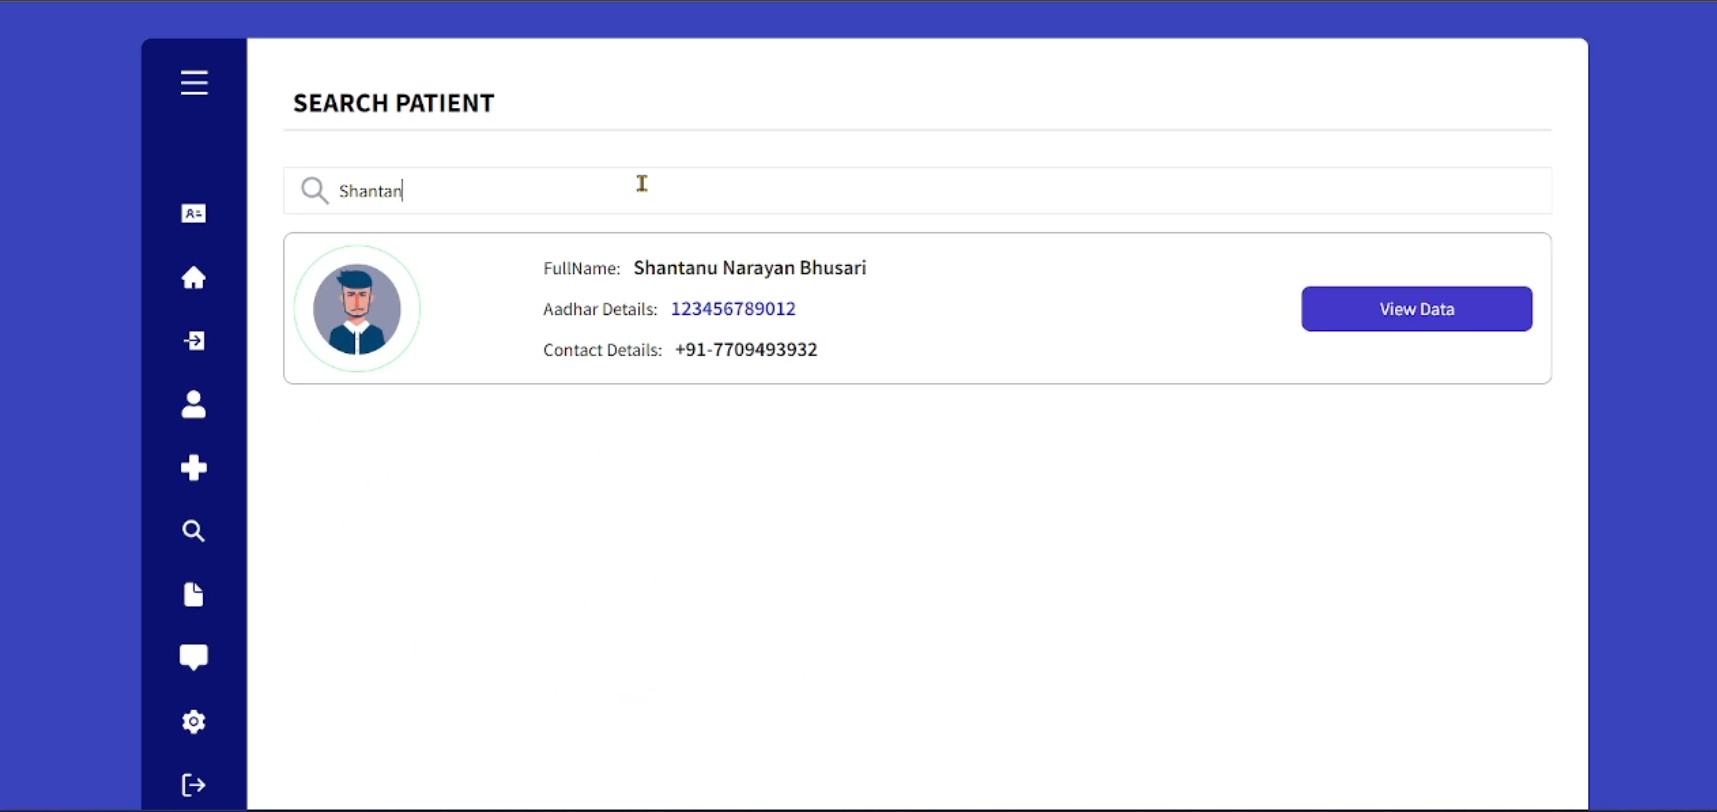1717x812 pixels.
Task: Click the sign-in arrow icon in sidebar
Action: (194, 341)
